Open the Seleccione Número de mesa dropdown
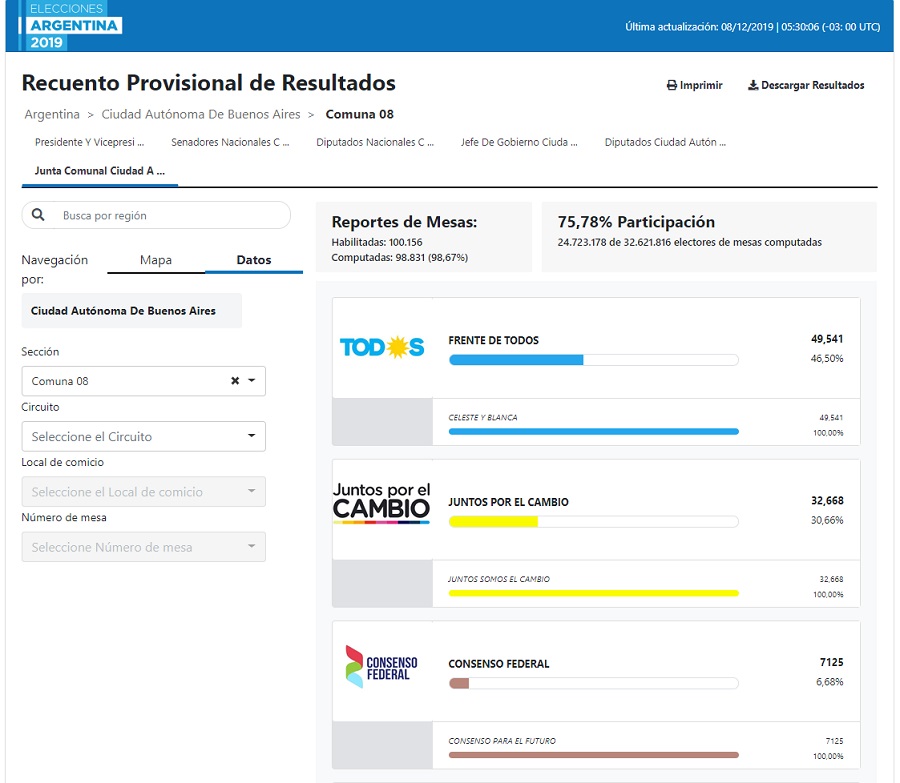This screenshot has height=783, width=900. pos(143,546)
